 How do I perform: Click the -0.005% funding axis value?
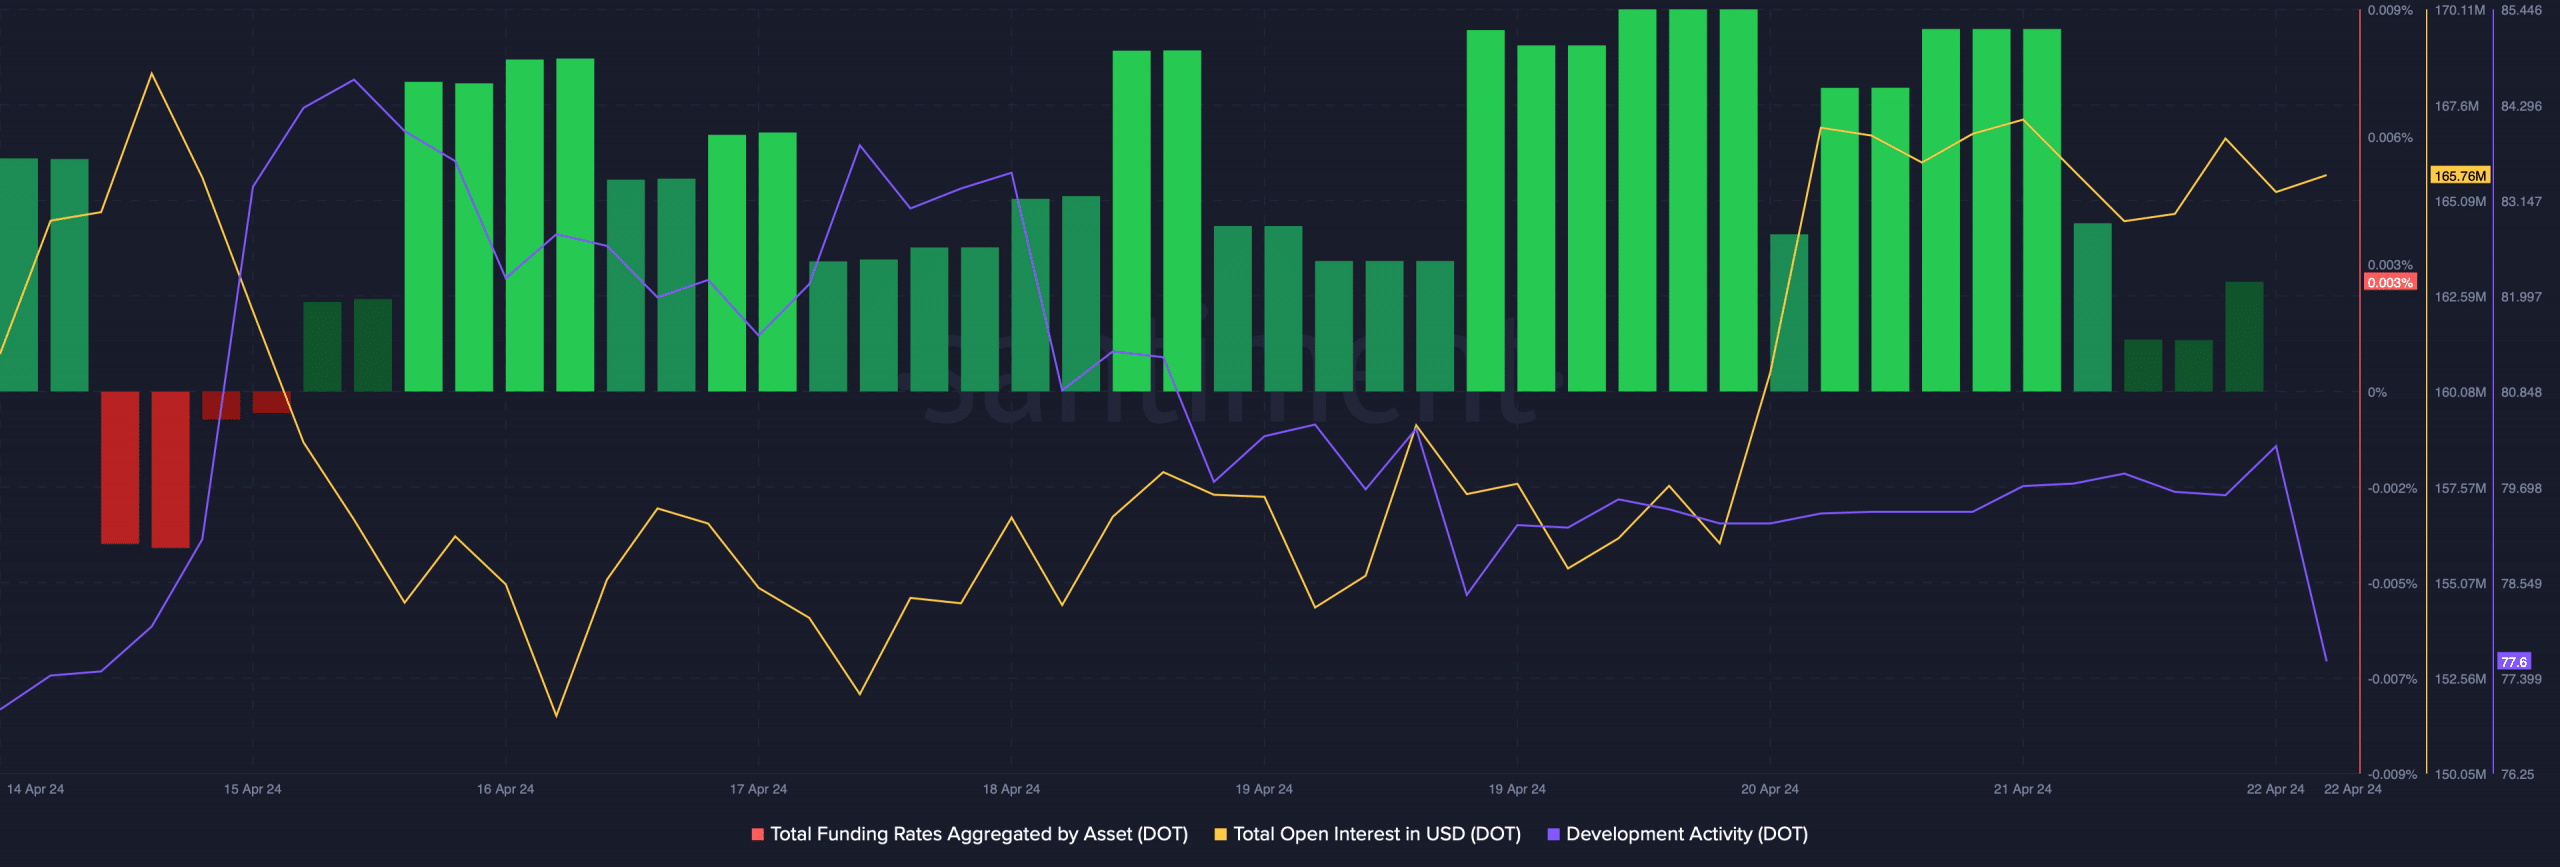[x=2392, y=584]
